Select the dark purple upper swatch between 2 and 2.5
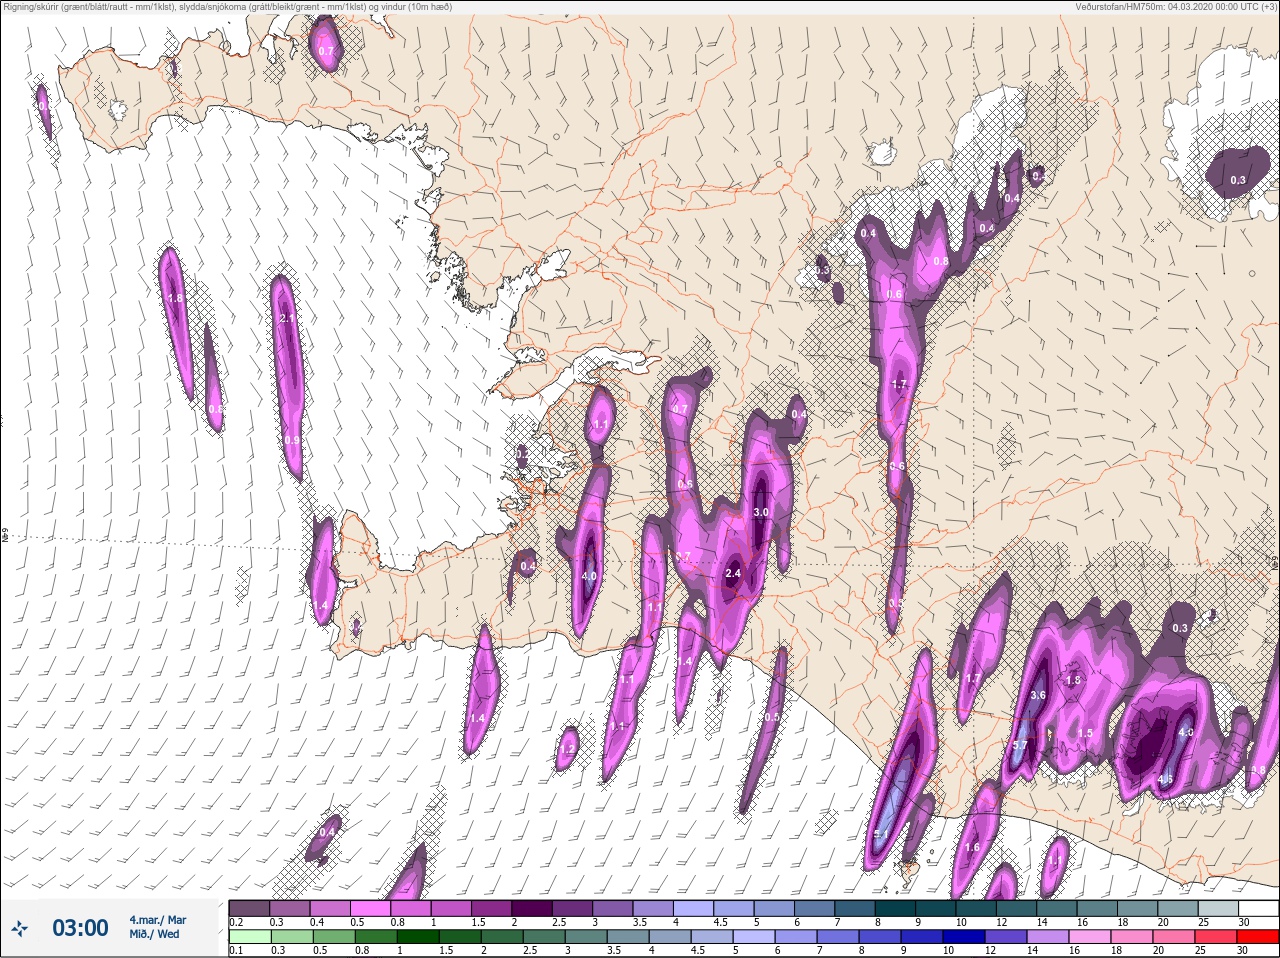Image resolution: width=1280 pixels, height=958 pixels. click(x=532, y=908)
